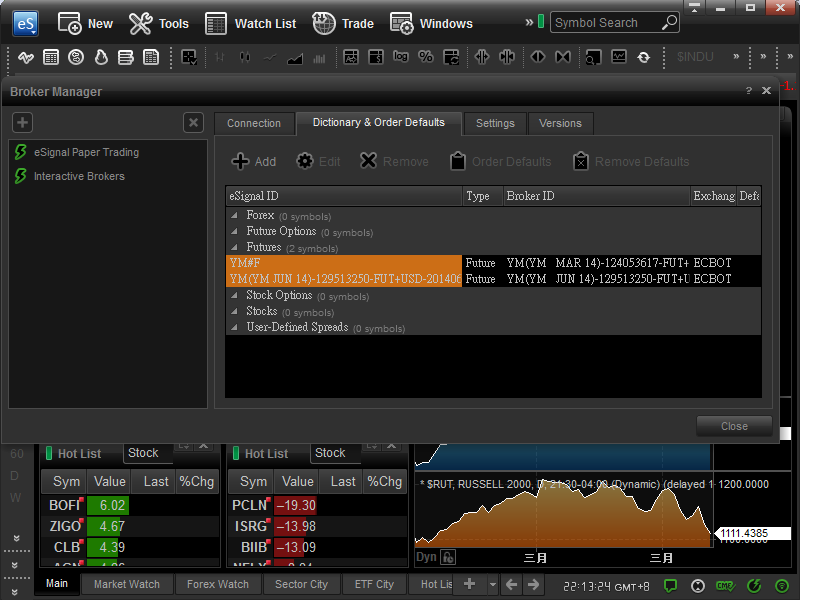Open the Windows menu
The width and height of the screenshot is (819, 600).
[x=431, y=23]
